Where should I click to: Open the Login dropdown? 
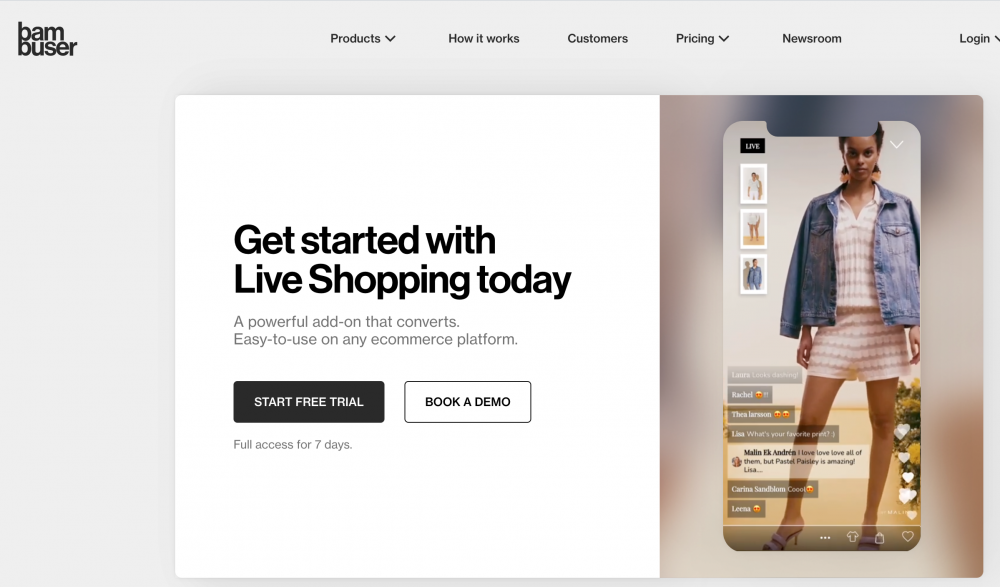point(979,39)
